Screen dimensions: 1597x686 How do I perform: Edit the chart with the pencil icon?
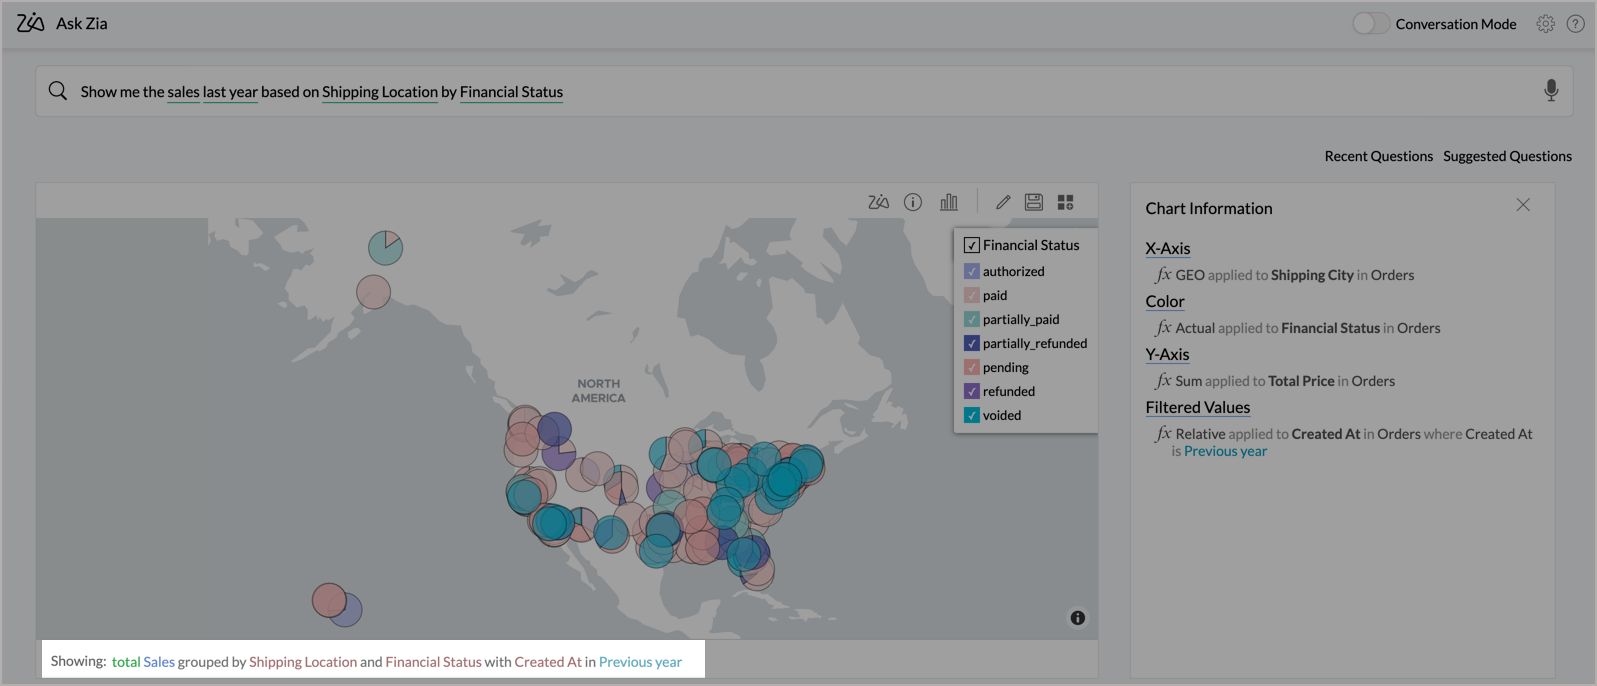tap(1003, 202)
